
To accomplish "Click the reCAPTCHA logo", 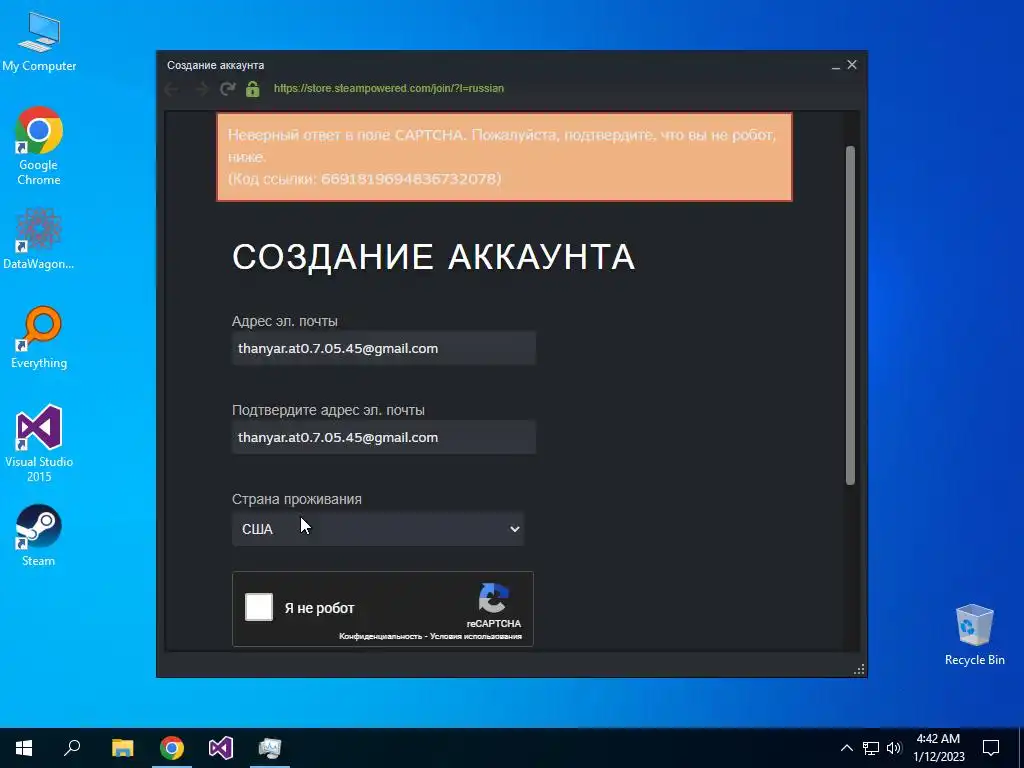I will pyautogui.click(x=494, y=598).
